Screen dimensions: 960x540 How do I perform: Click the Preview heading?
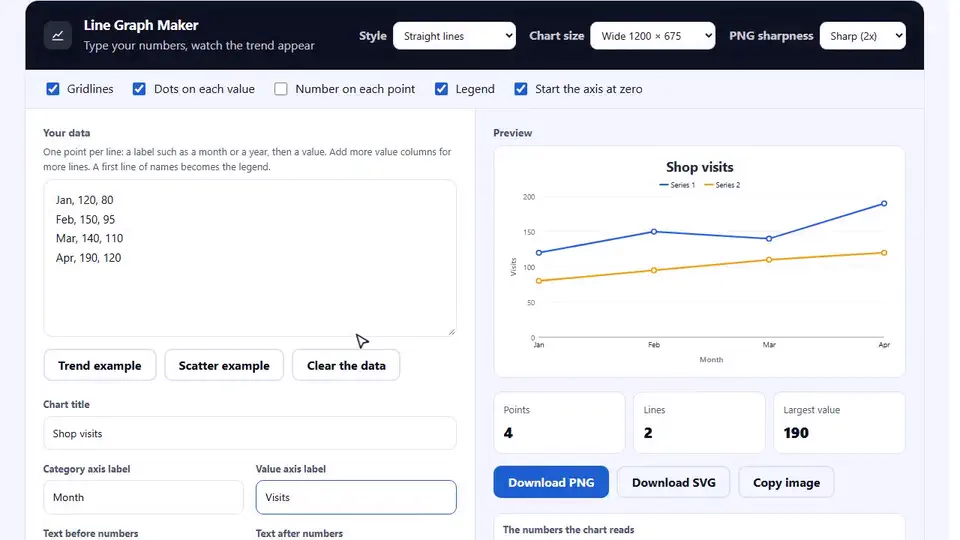pos(512,133)
